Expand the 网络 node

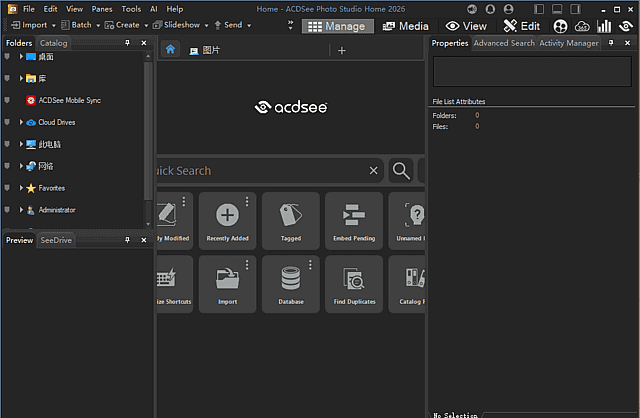click(x=21, y=166)
